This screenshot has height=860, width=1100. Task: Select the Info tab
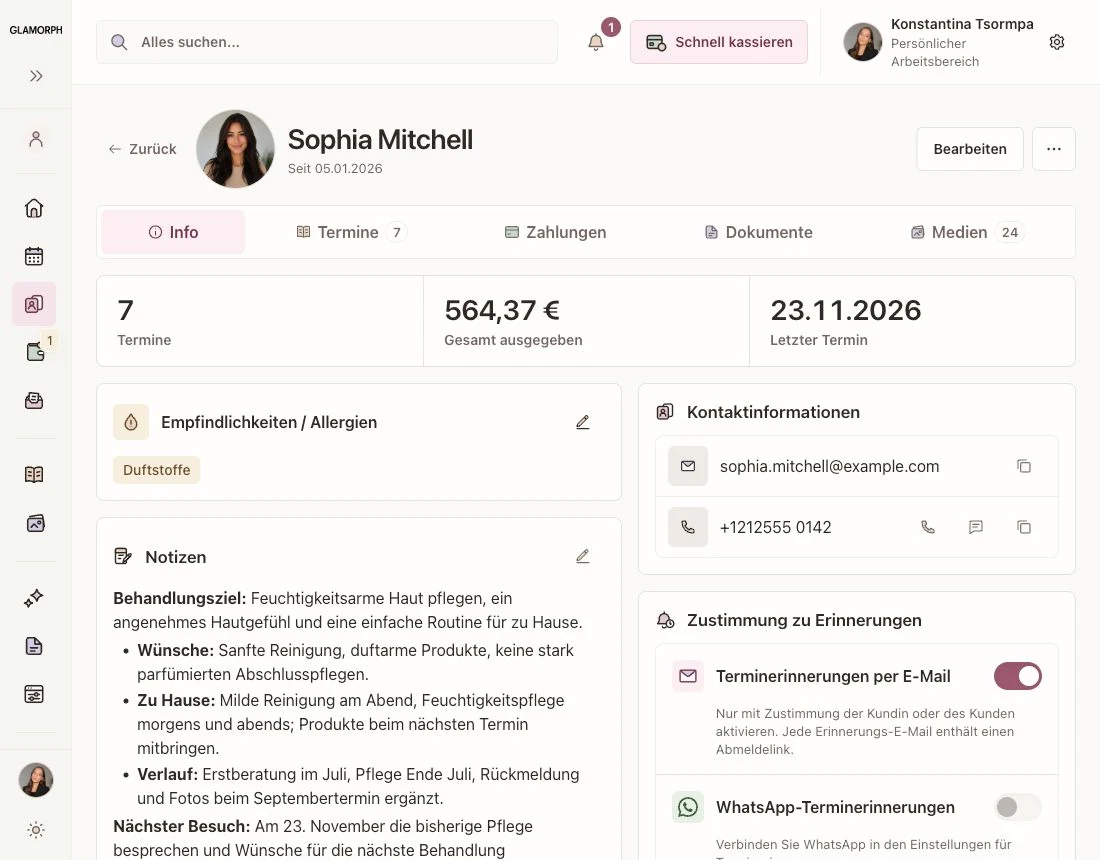point(173,232)
